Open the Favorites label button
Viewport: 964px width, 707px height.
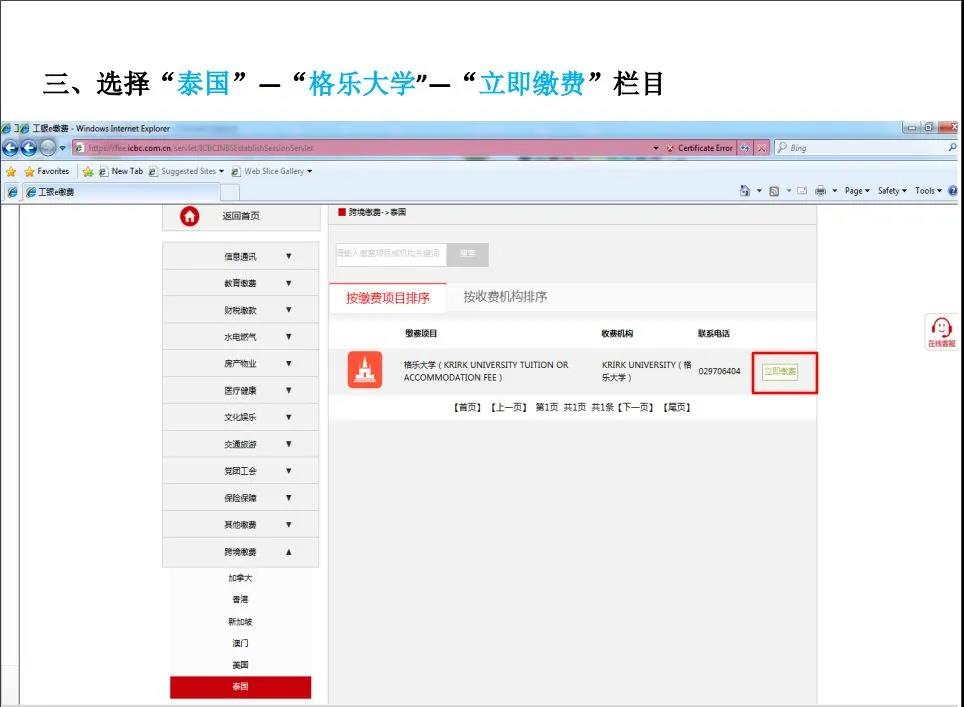[x=47, y=172]
